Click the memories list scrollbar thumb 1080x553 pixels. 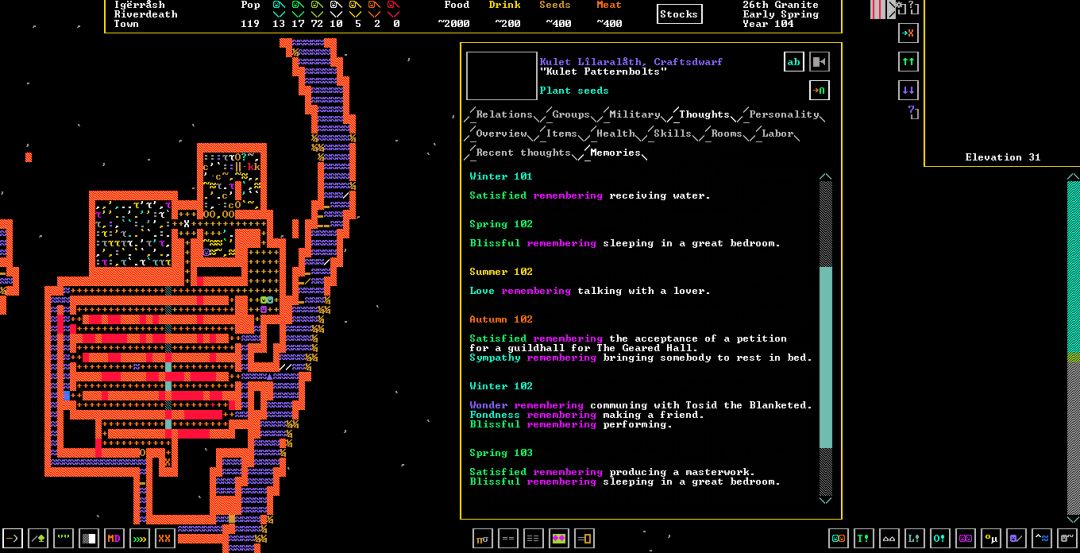(826, 355)
